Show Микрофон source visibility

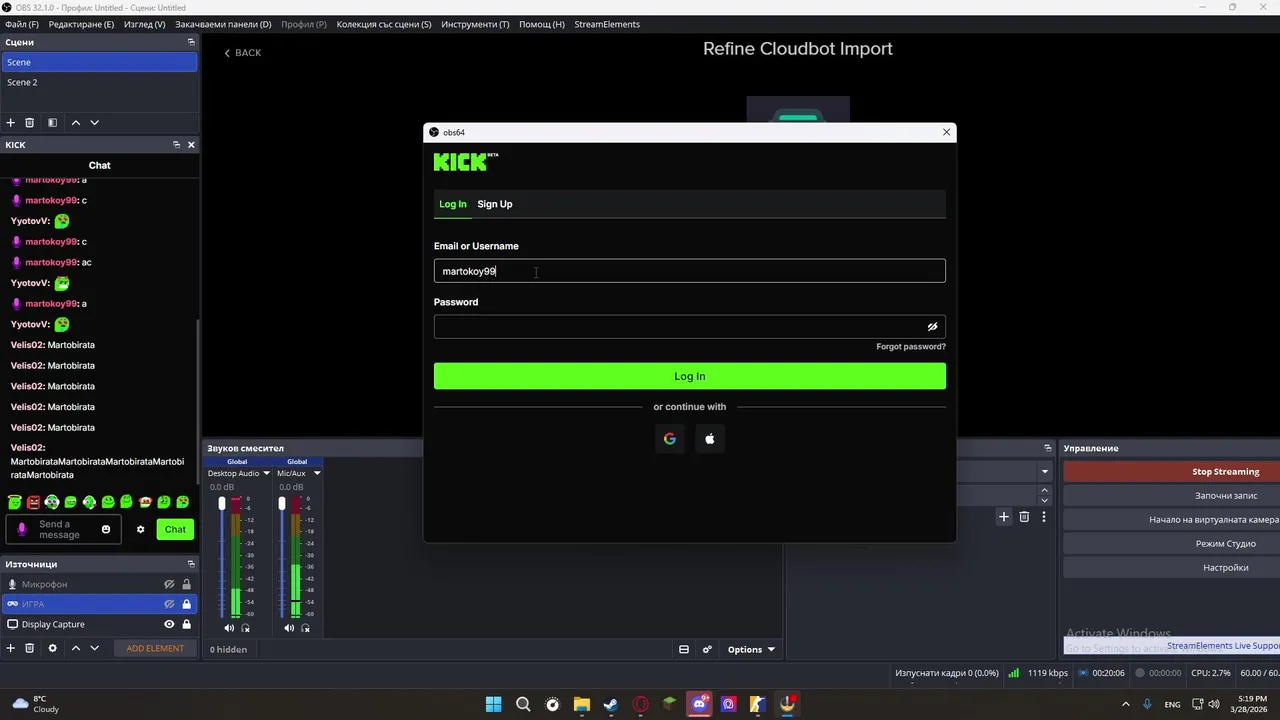169,584
